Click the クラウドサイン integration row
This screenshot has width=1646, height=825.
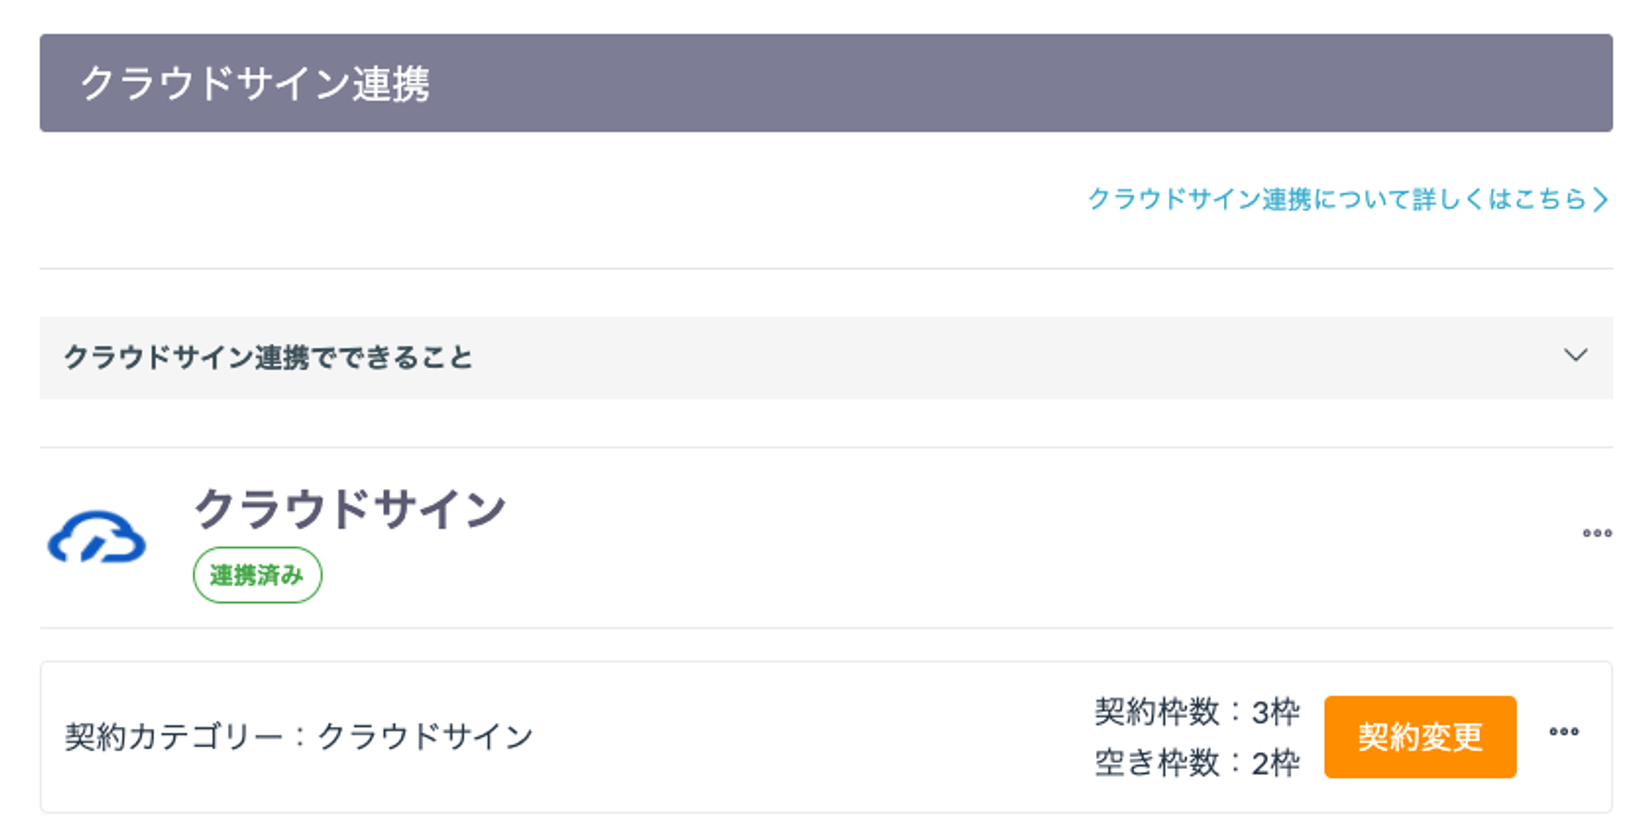[826, 538]
